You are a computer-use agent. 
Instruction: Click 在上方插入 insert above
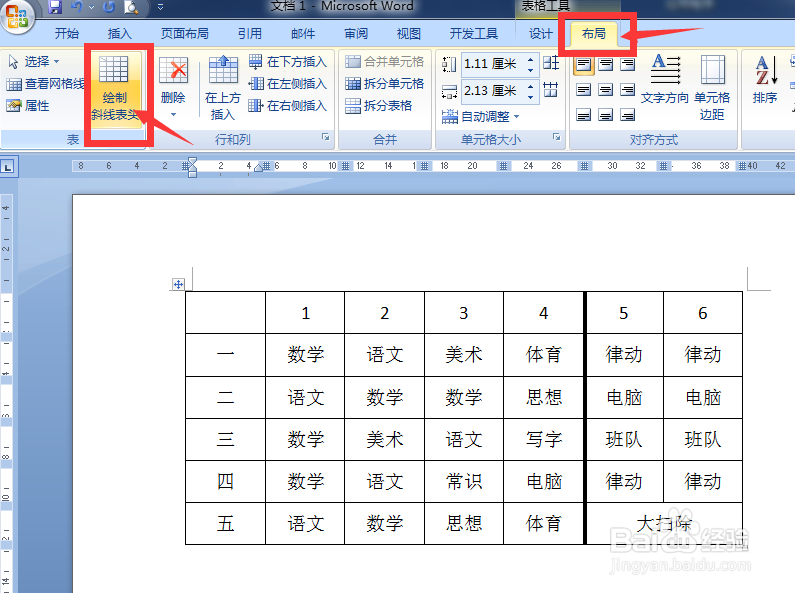[223, 89]
